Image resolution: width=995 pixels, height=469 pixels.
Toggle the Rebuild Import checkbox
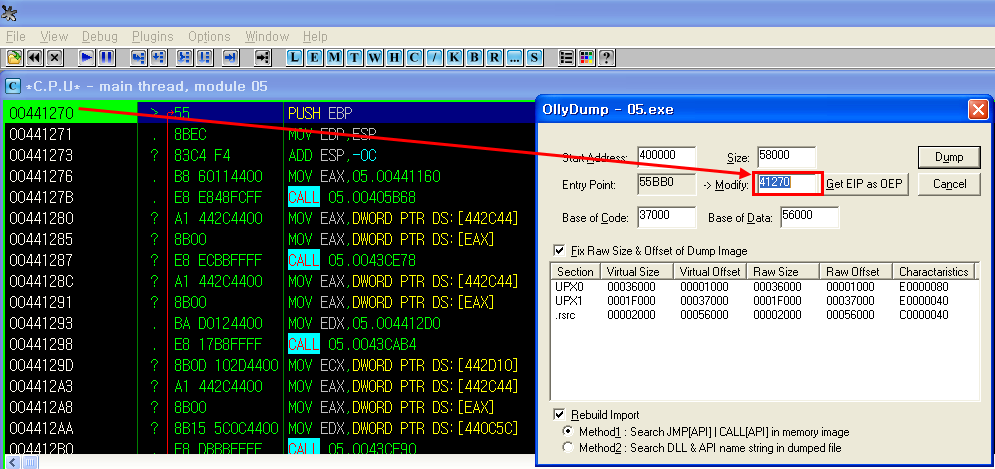click(x=559, y=415)
